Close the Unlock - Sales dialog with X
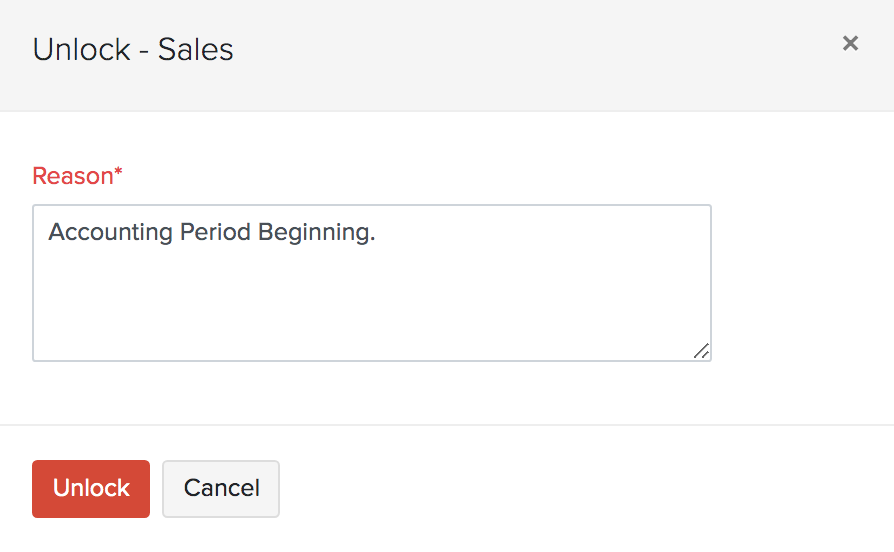The height and width of the screenshot is (552, 894). point(850,43)
